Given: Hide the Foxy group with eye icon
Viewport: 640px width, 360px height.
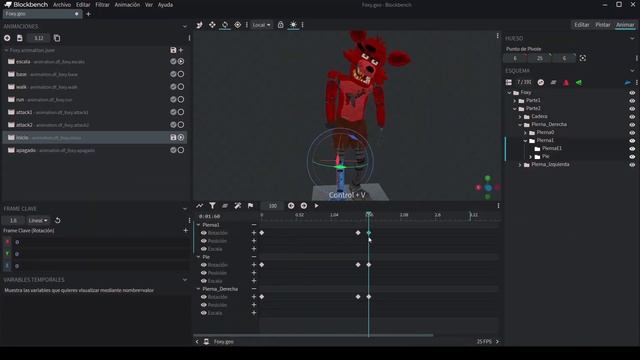Looking at the screenshot, I should (632, 93).
